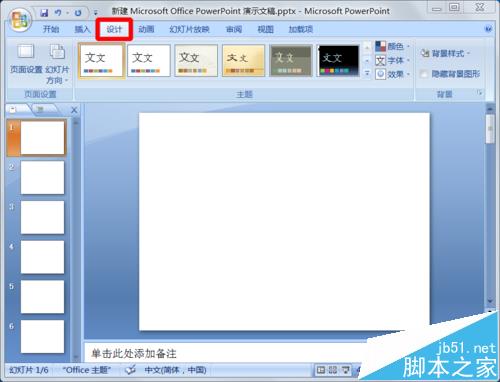Apply the first white Office theme
500x382 pixels.
pyautogui.click(x=102, y=61)
